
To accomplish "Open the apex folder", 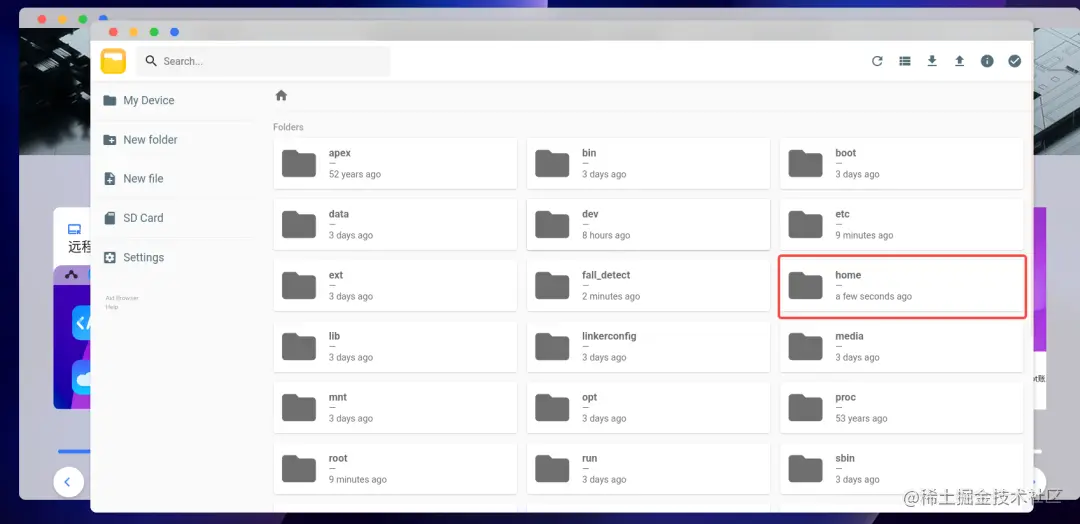I will (395, 163).
